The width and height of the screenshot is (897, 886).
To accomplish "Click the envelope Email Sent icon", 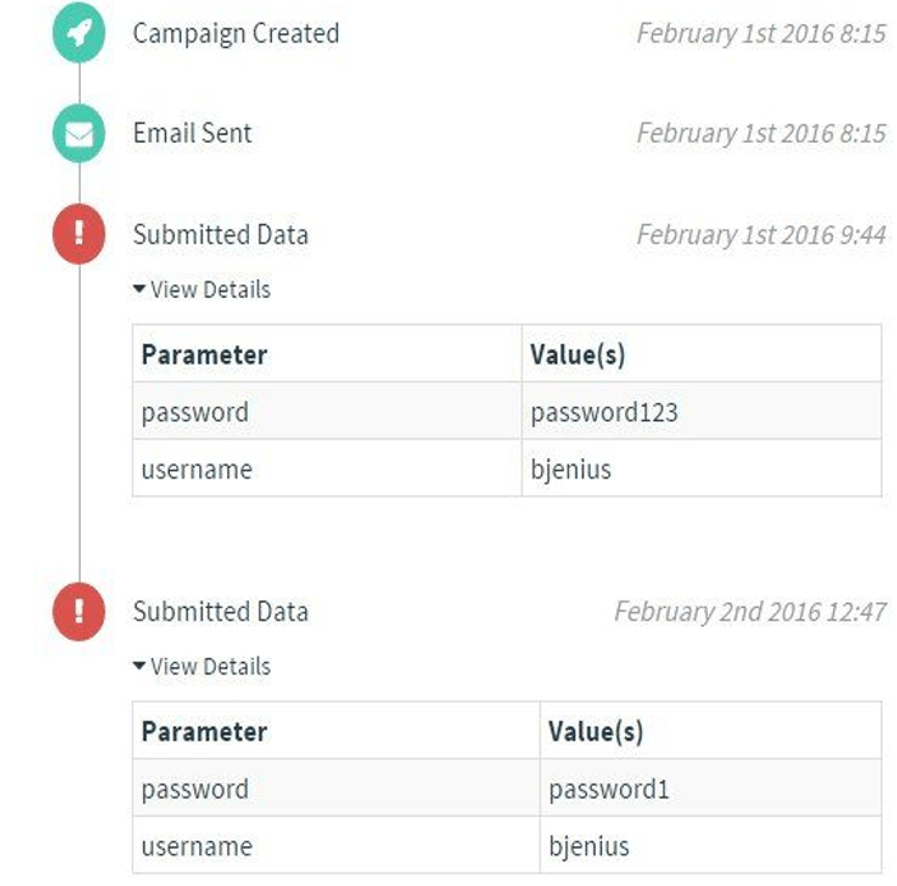I will pyautogui.click(x=78, y=135).
